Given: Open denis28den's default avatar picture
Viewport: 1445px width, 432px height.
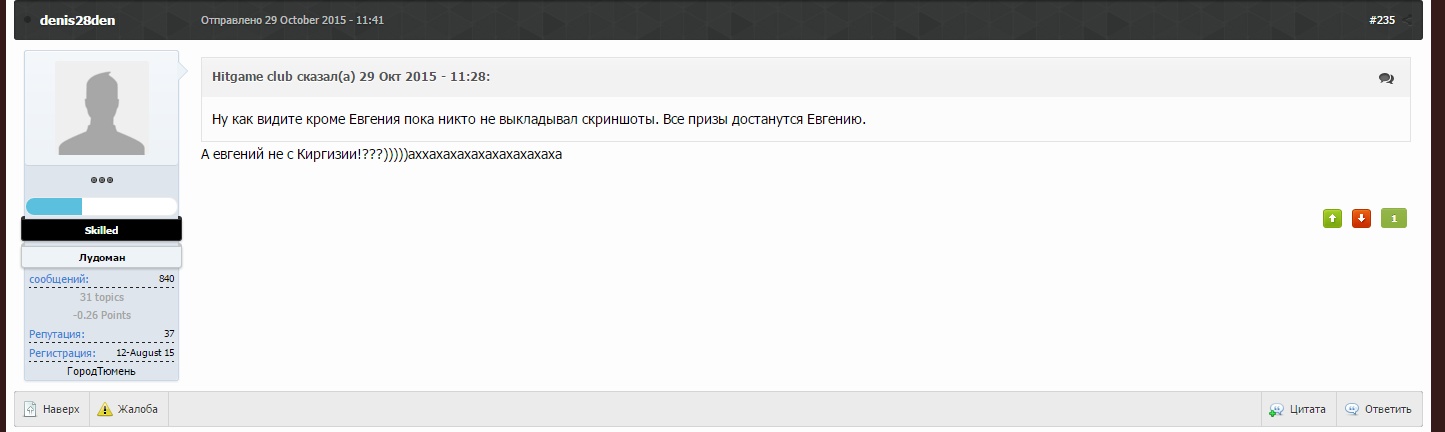Looking at the screenshot, I should pos(101,109).
